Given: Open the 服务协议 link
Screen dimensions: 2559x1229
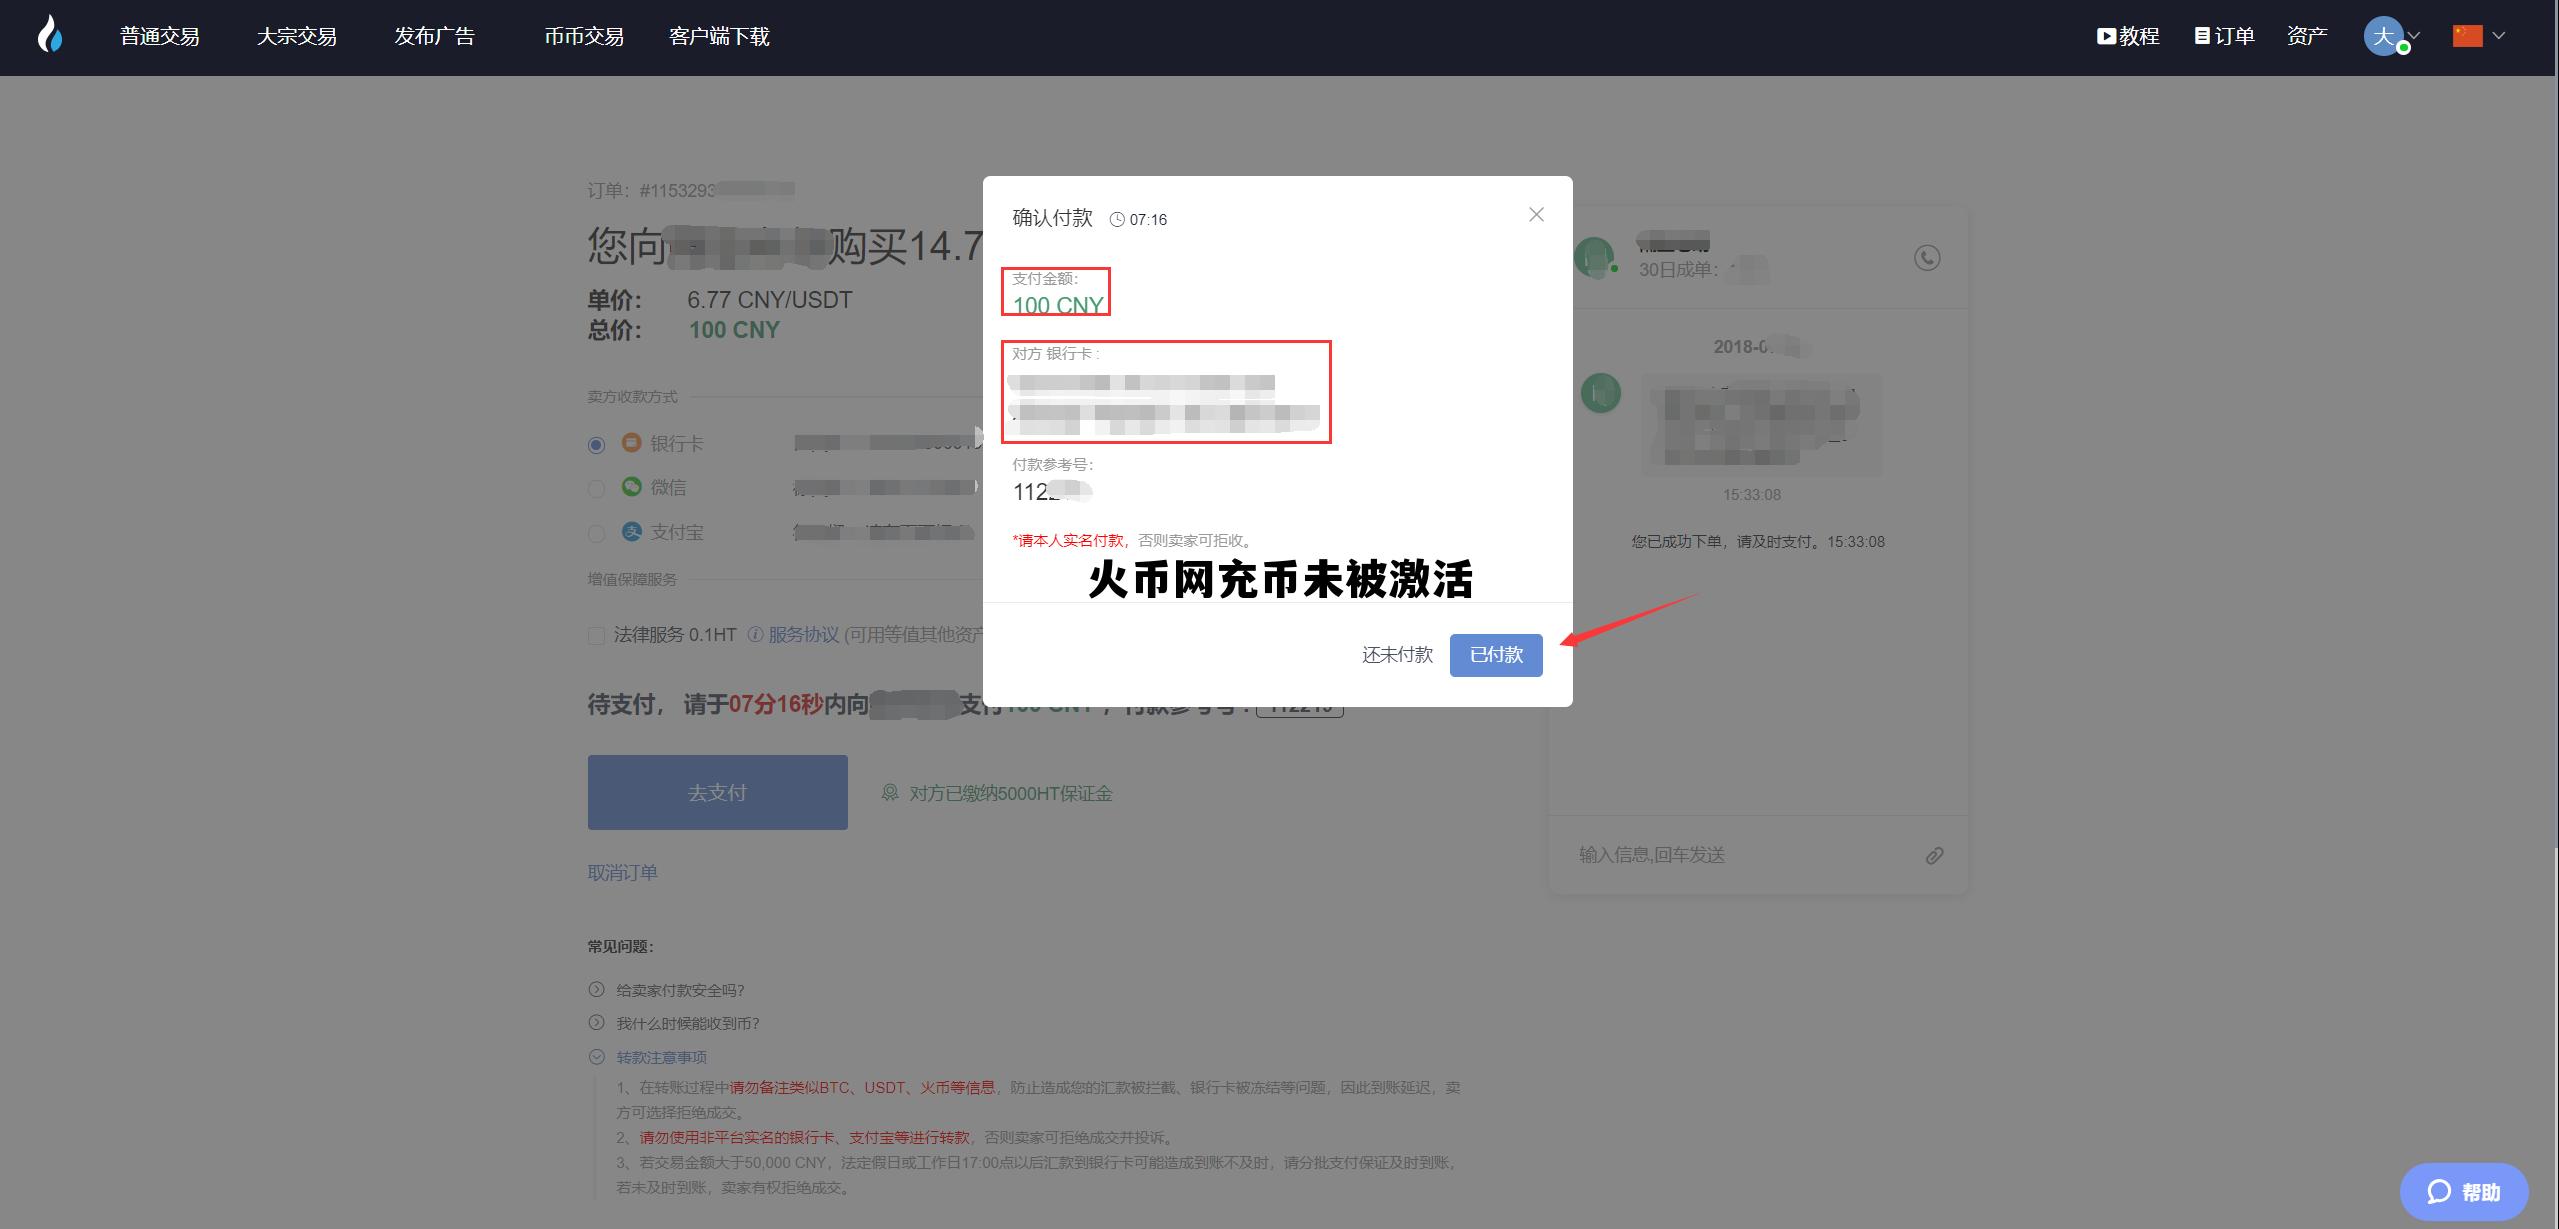Looking at the screenshot, I should click(804, 635).
